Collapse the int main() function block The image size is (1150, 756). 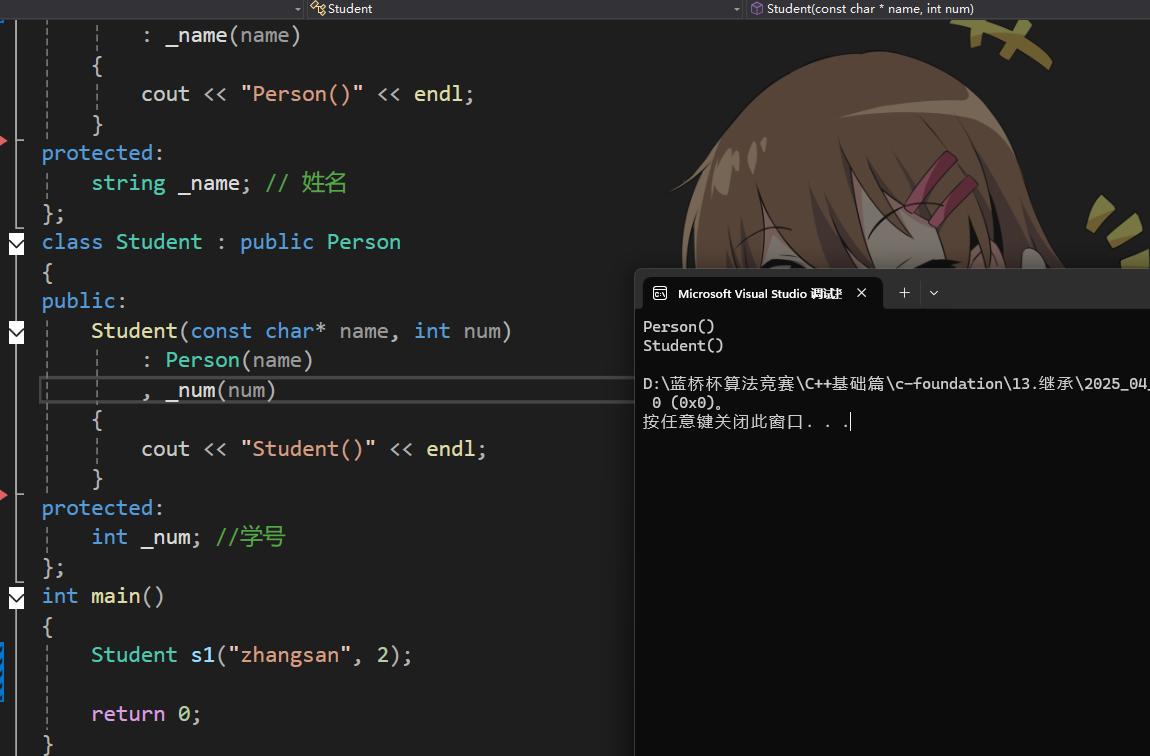16,598
